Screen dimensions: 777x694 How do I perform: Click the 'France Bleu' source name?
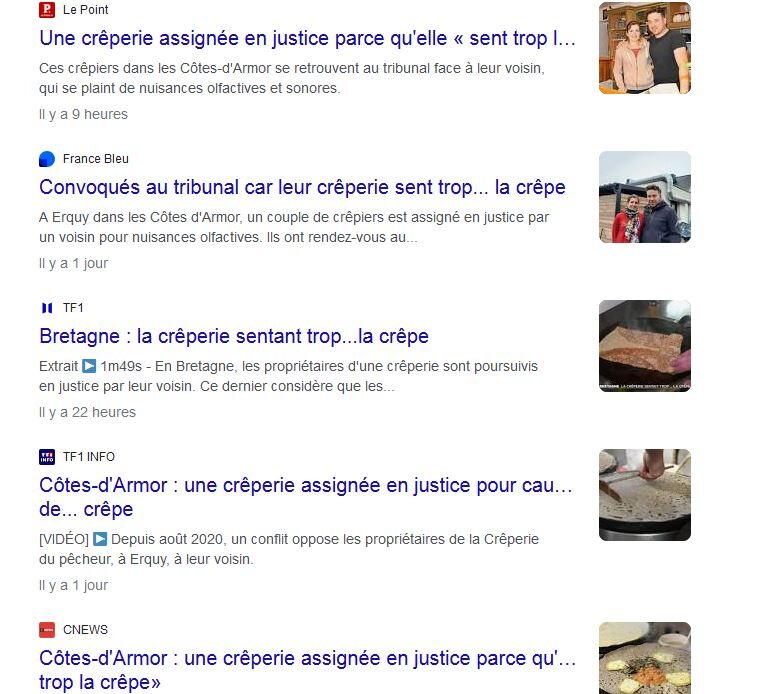[x=96, y=159]
